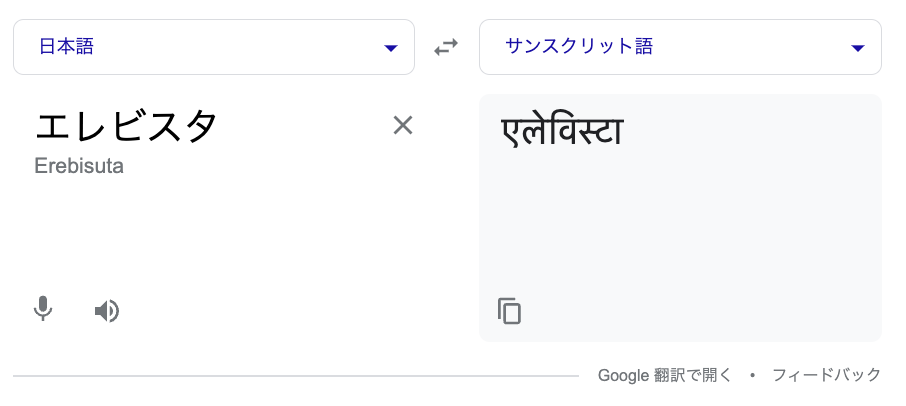Clear the source text with the X
The width and height of the screenshot is (906, 406).
[403, 125]
